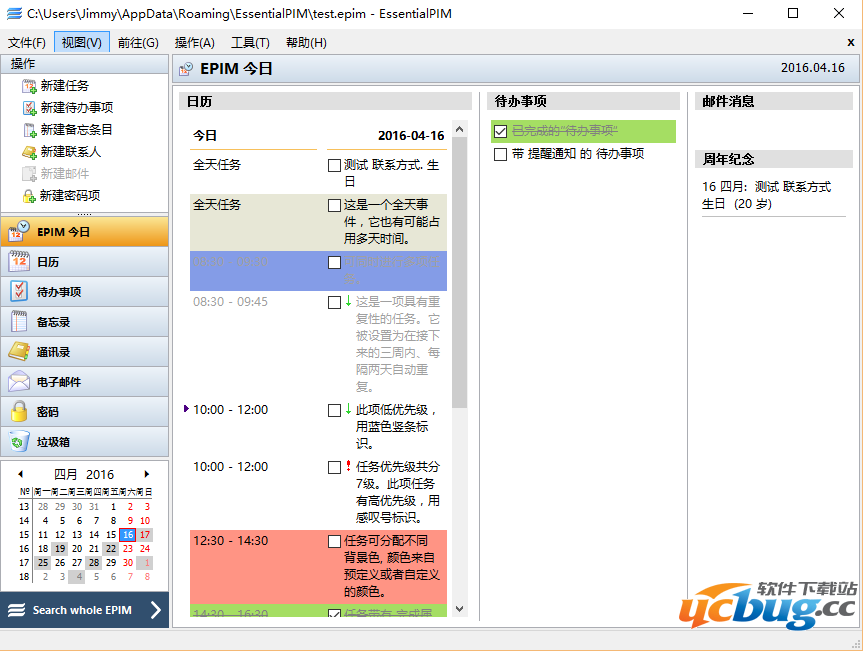Expand the Search whole EPIM chevron

155,610
